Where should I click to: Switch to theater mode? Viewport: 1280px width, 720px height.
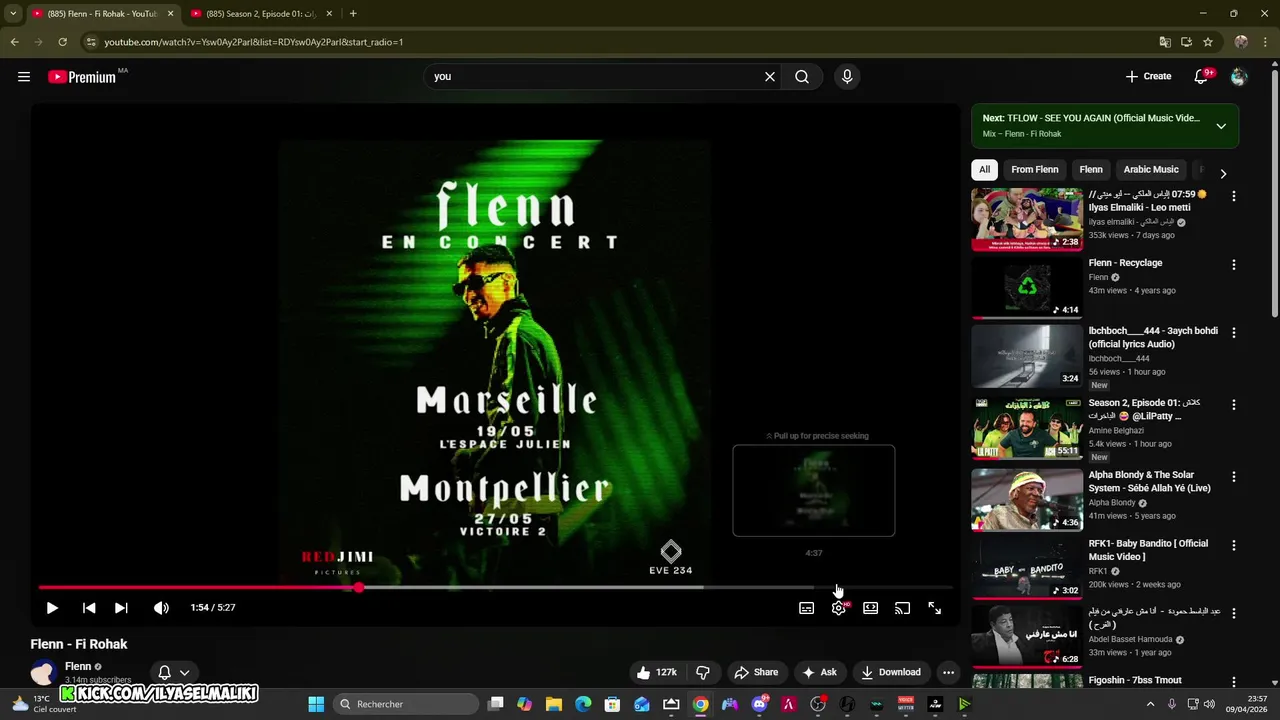[871, 608]
